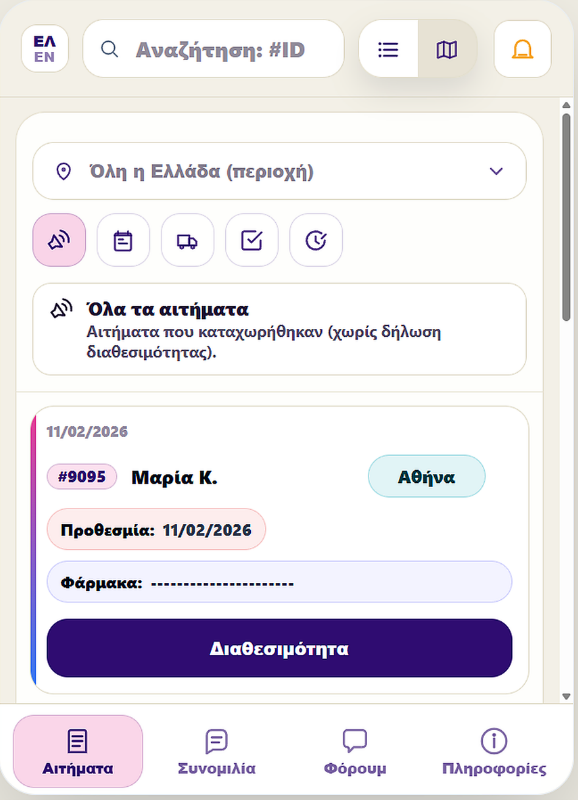Open the calendar/notes filter icon
The height and width of the screenshot is (800, 578).
[x=123, y=240]
